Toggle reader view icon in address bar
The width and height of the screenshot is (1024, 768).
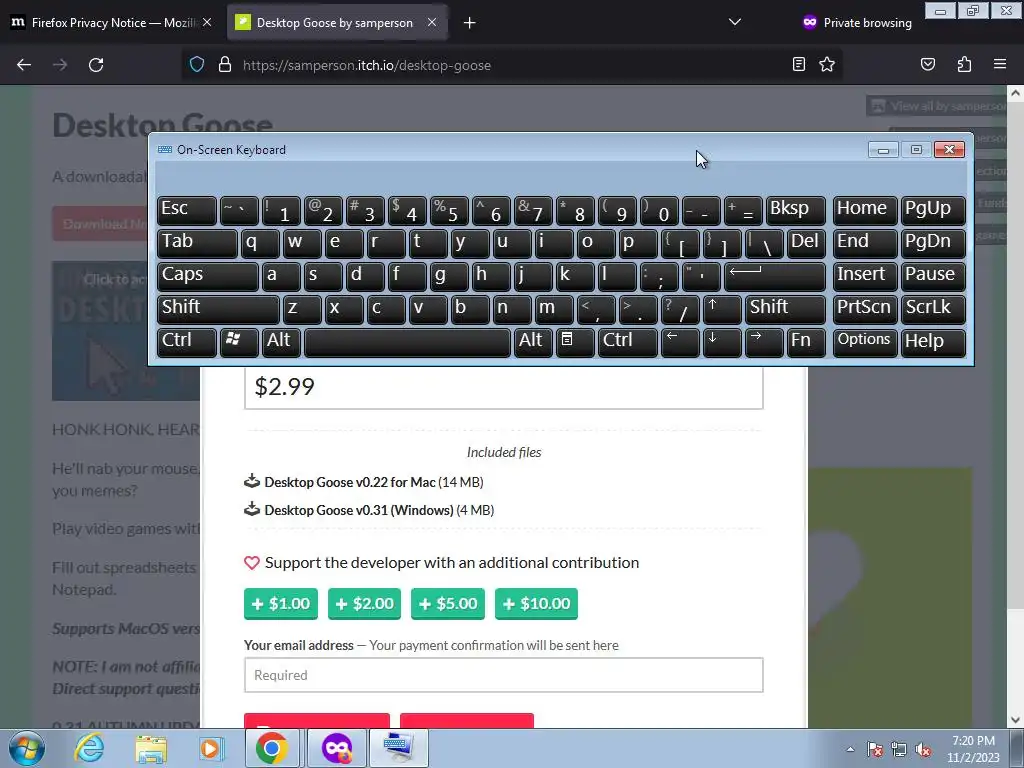coord(798,64)
